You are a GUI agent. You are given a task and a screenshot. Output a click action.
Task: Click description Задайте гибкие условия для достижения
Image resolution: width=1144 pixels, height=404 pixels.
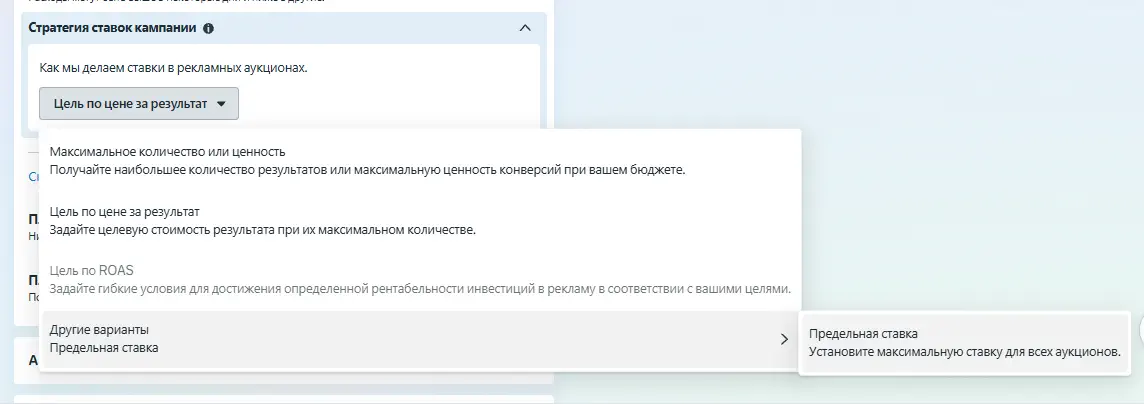420,289
